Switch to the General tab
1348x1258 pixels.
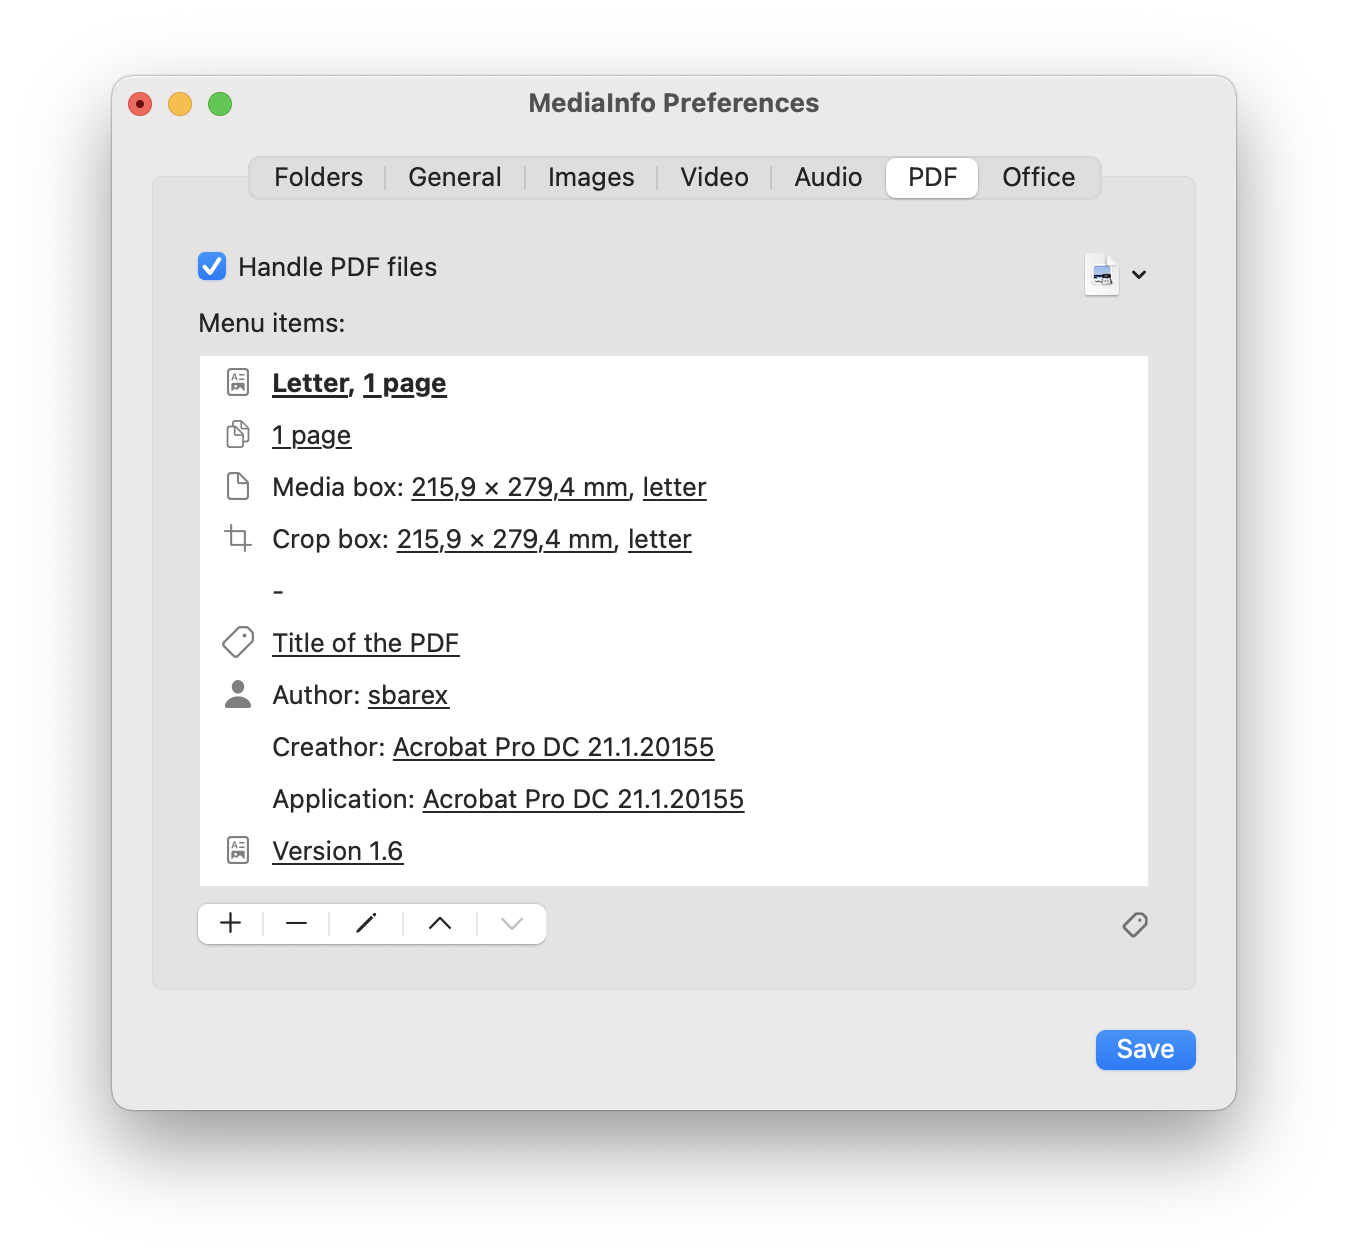coord(455,177)
